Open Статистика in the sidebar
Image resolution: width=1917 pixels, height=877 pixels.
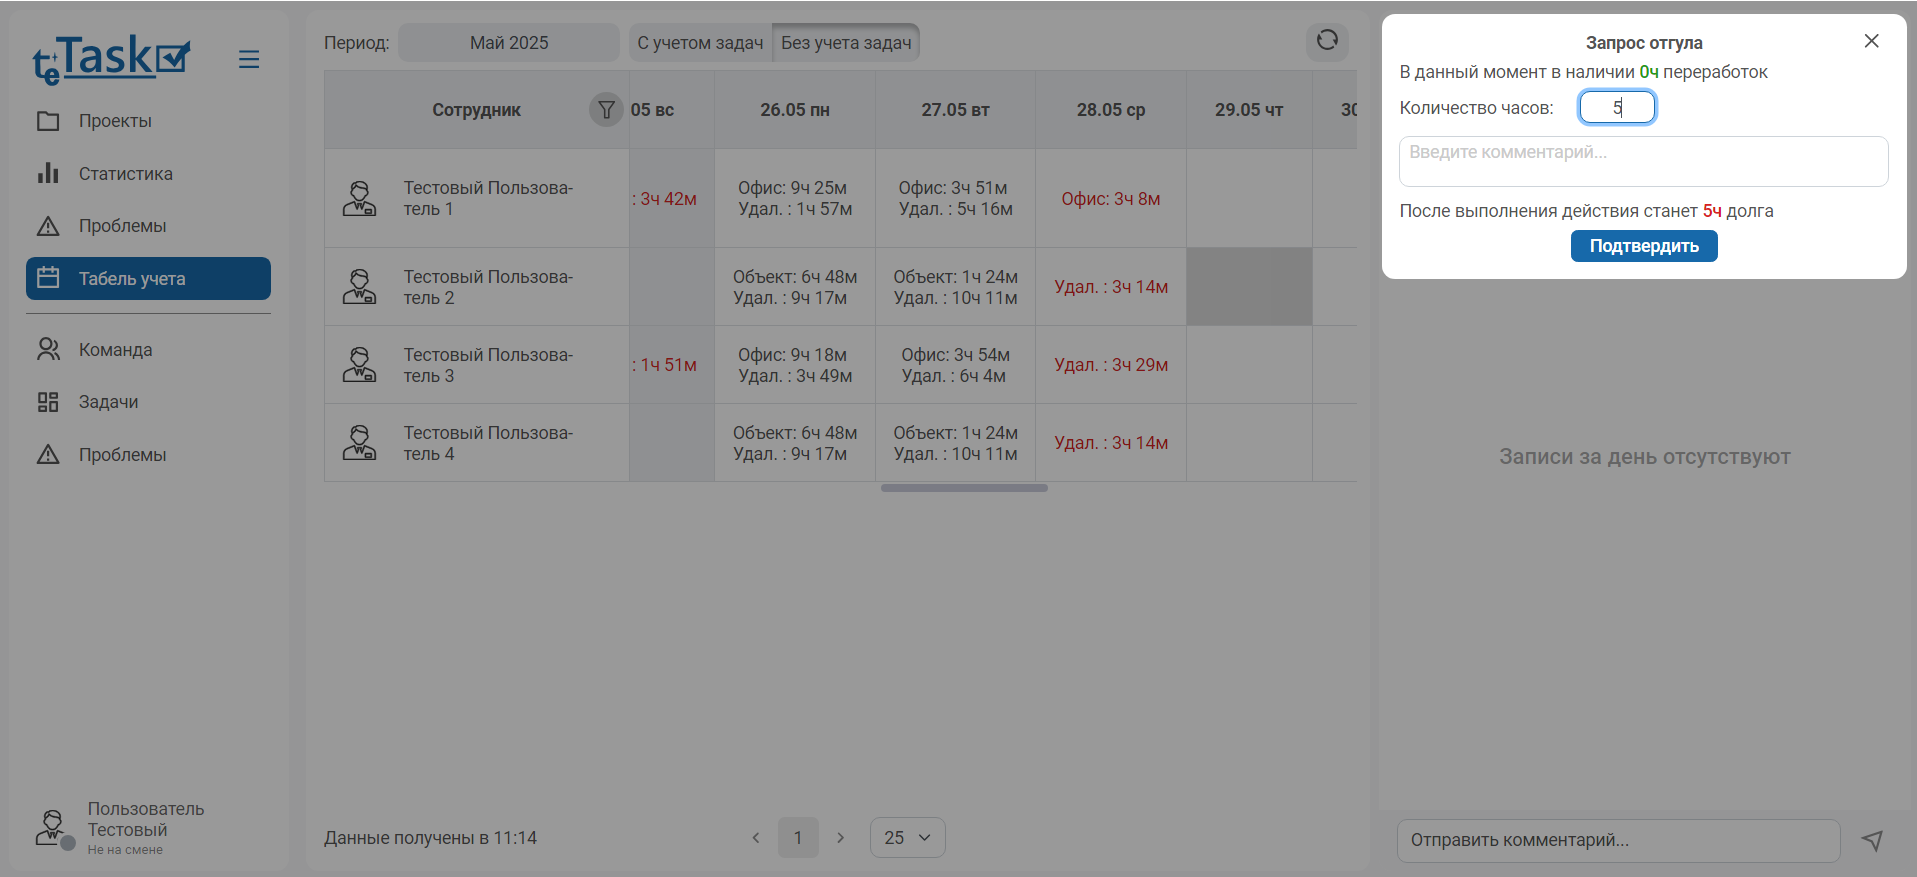point(125,174)
